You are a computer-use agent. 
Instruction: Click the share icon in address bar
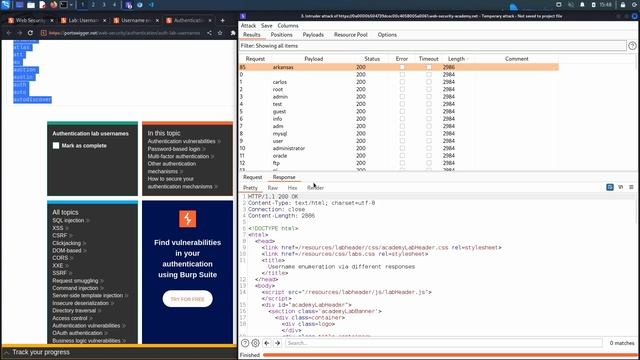[209, 33]
